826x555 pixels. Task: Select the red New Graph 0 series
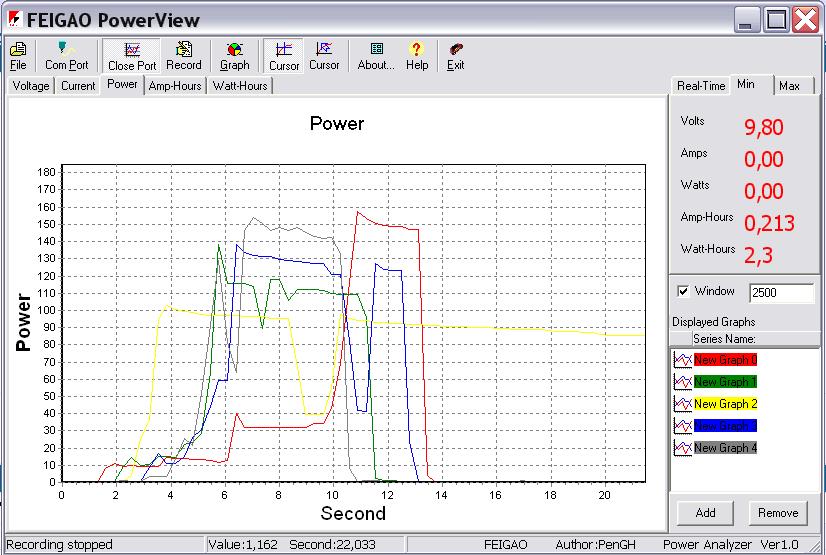click(x=724, y=360)
